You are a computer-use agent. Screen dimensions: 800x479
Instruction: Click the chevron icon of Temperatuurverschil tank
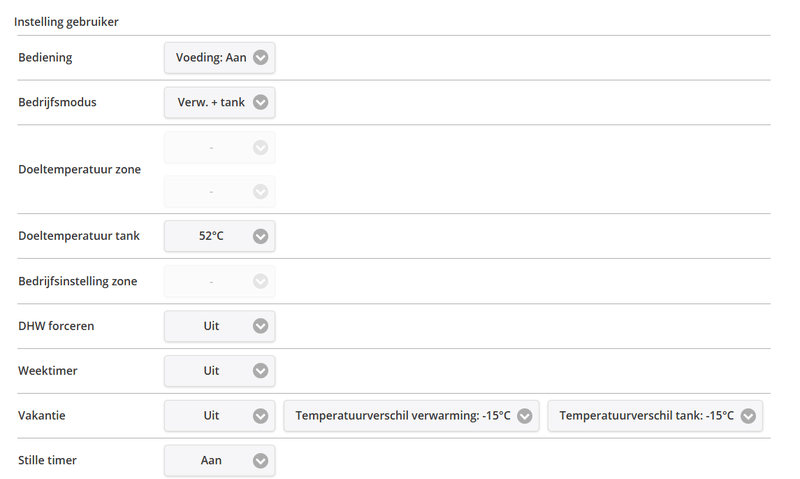click(x=748, y=416)
